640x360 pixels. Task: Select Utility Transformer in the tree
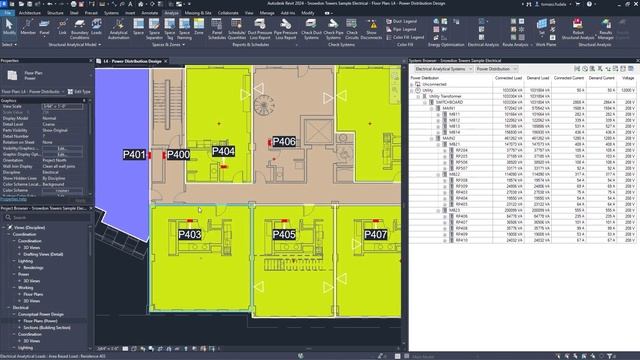445,96
